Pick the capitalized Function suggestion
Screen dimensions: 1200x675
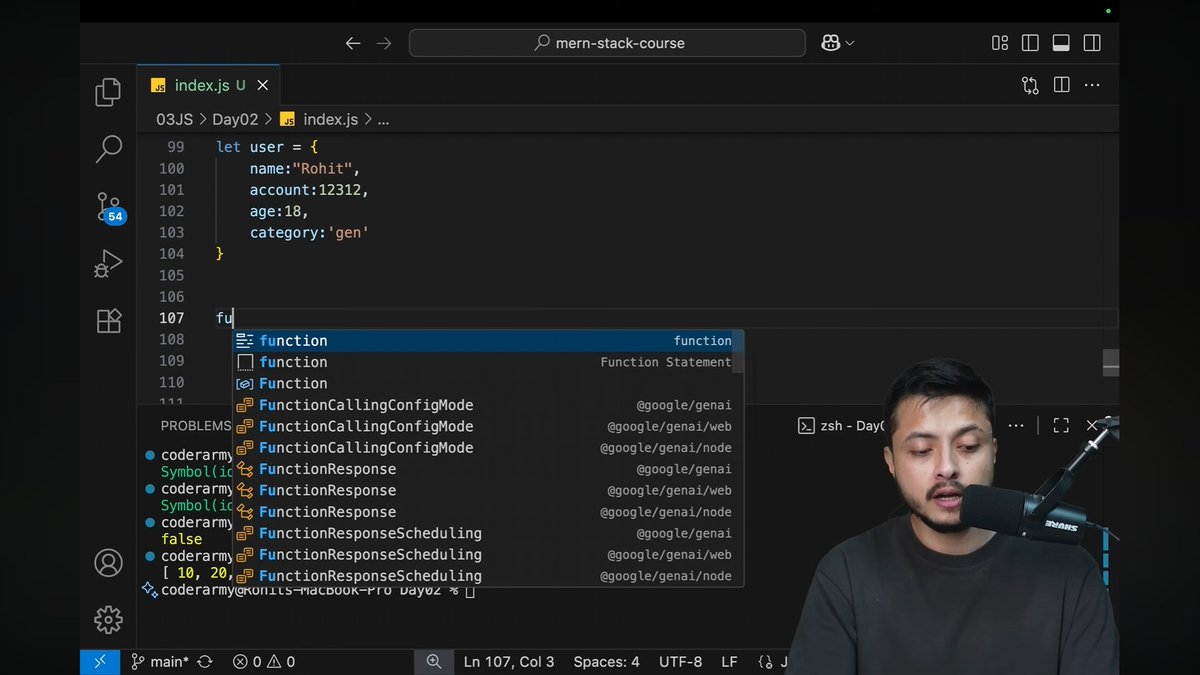pyautogui.click(x=488, y=384)
